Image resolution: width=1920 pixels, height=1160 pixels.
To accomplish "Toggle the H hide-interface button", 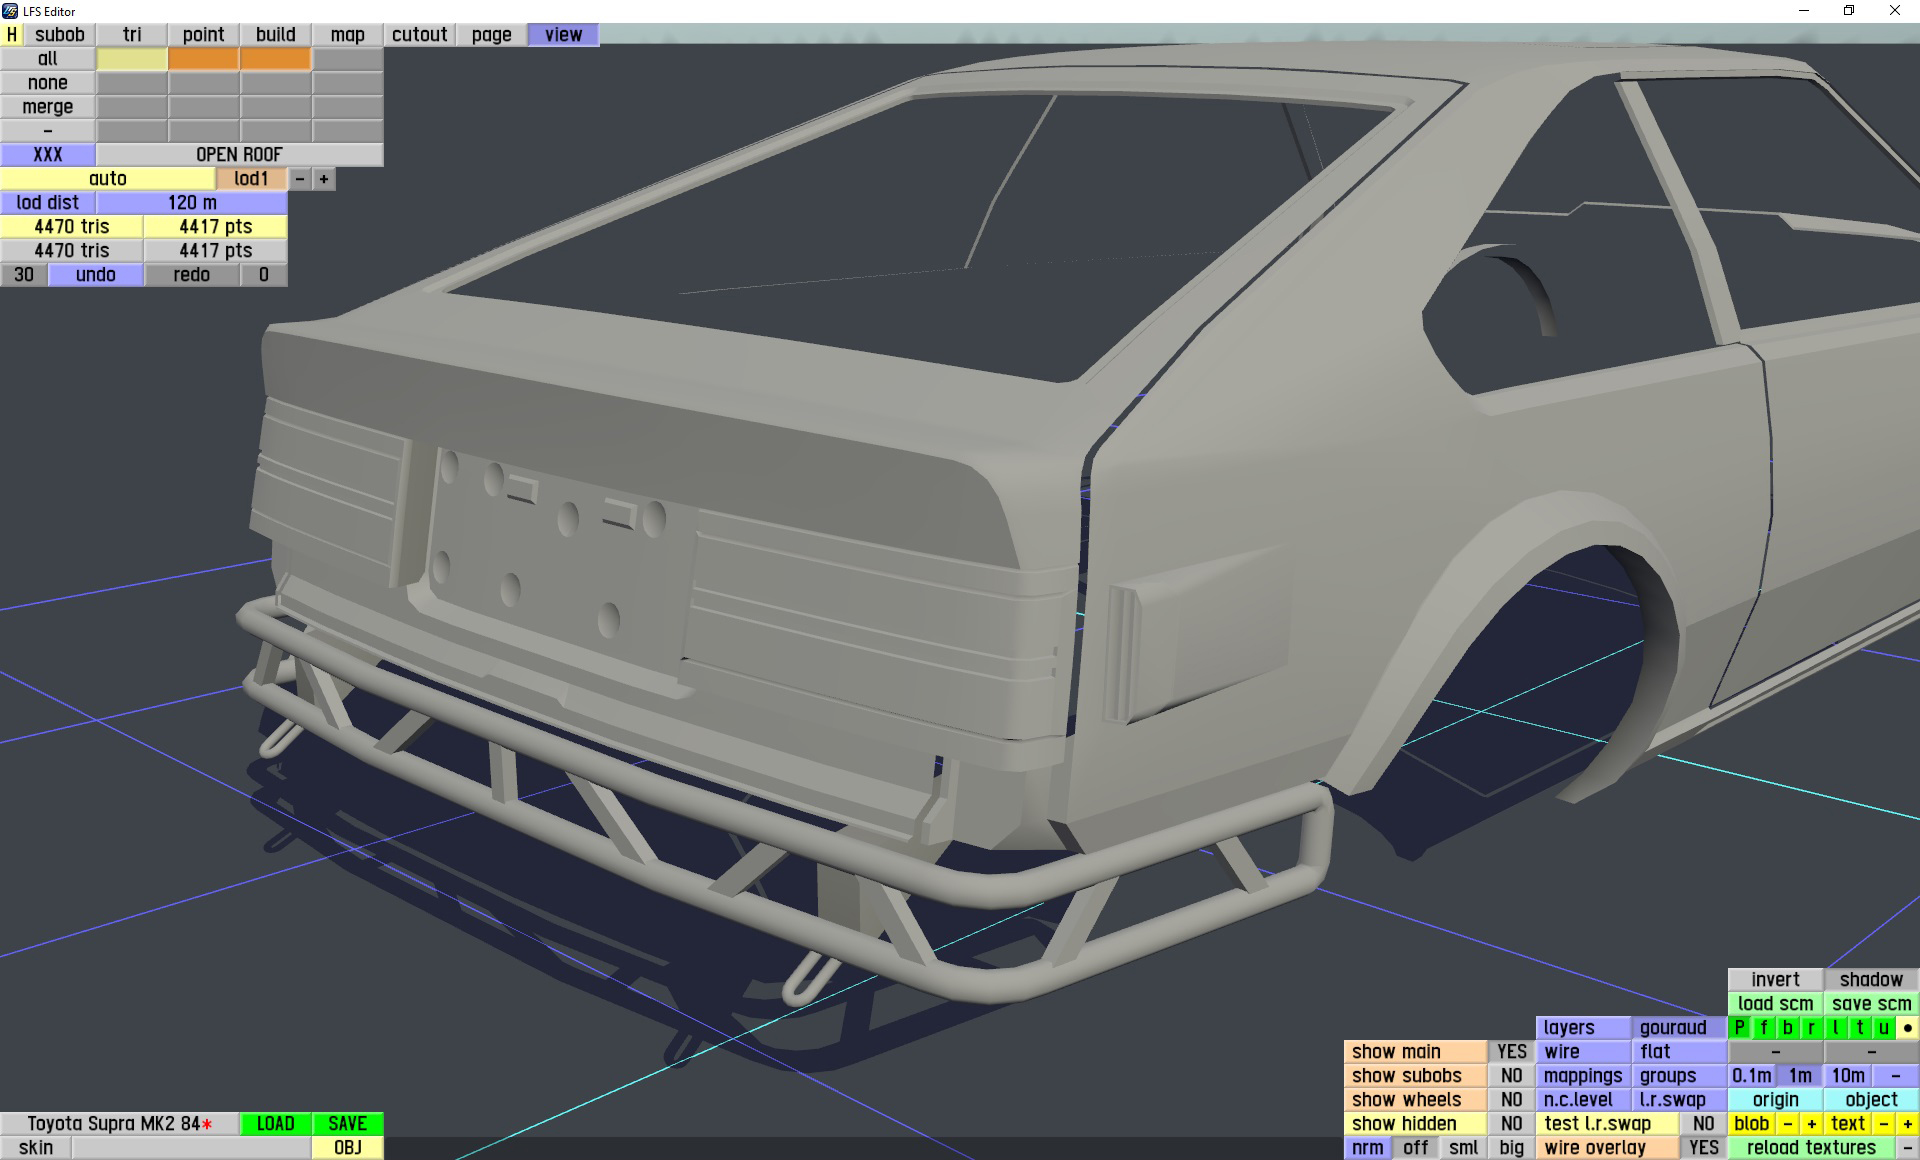I will click(x=12, y=34).
